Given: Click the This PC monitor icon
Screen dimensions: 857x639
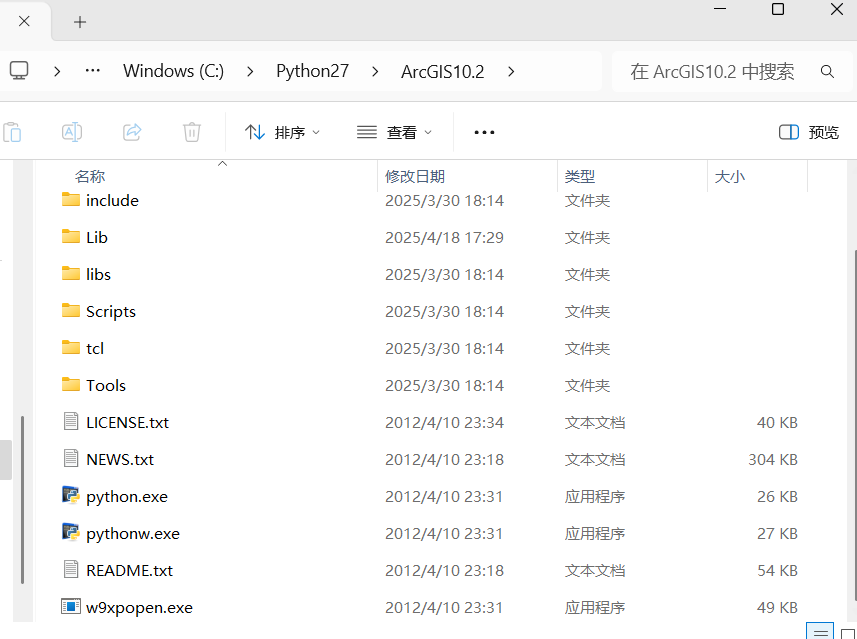Looking at the screenshot, I should tap(19, 71).
